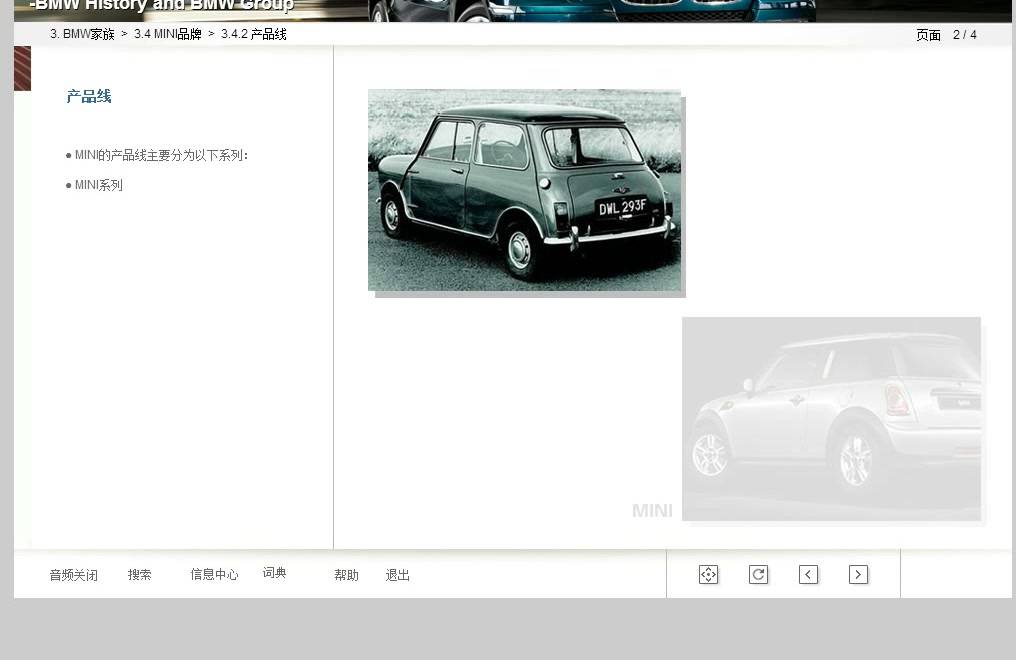
Task: Click the 产品线 heading
Action: (89, 97)
